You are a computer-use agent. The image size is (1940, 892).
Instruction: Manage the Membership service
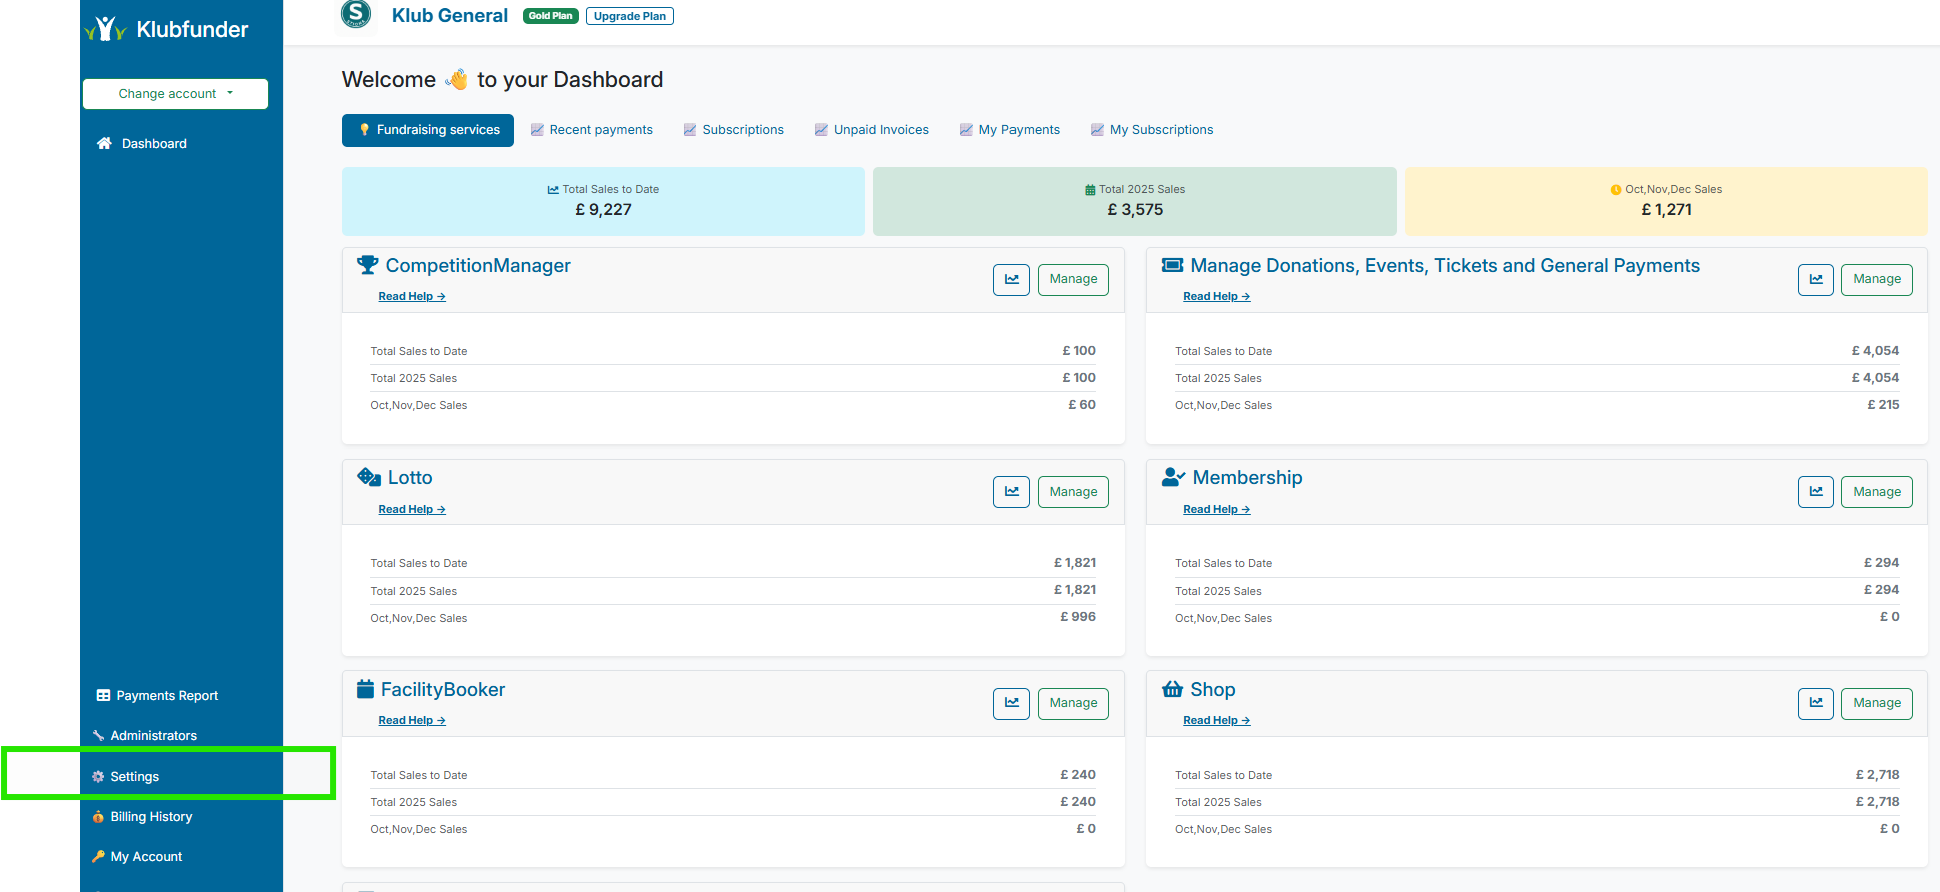(x=1877, y=492)
